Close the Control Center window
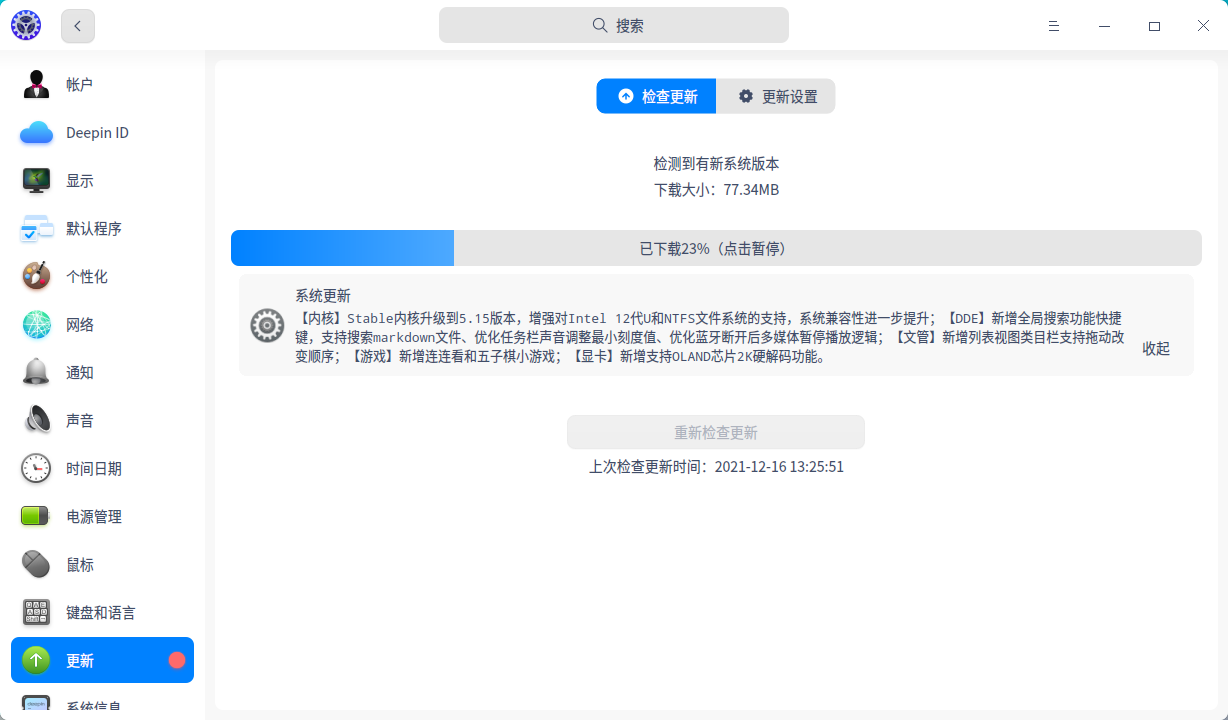1228x720 pixels. (1204, 26)
